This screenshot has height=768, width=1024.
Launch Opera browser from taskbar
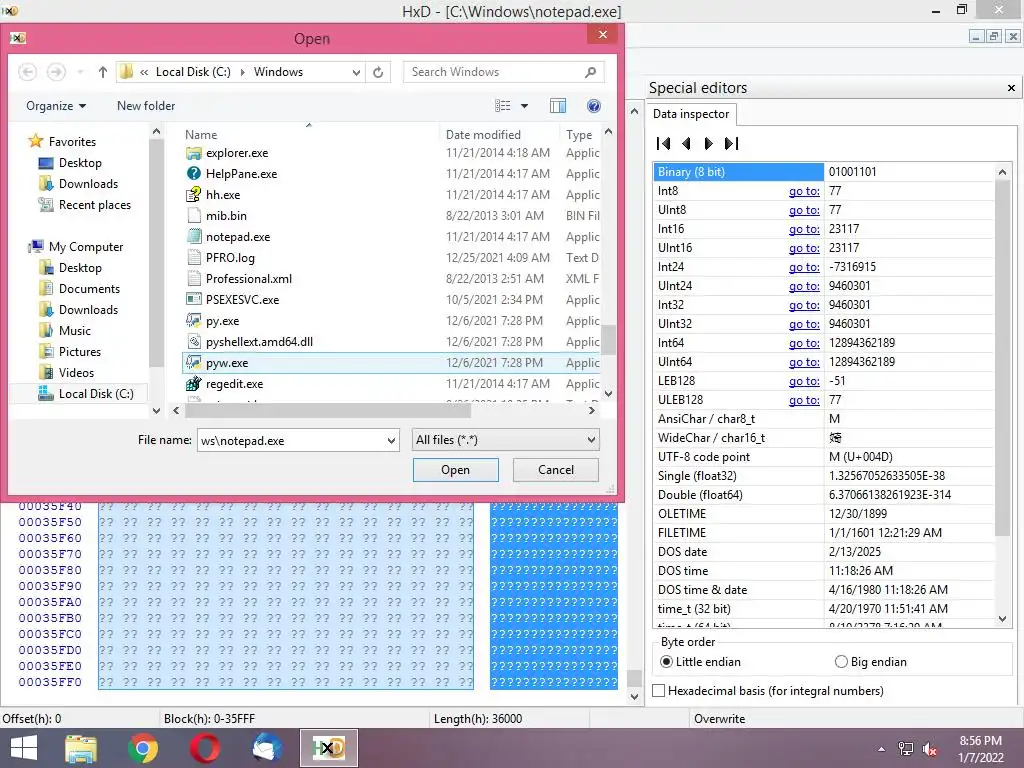point(204,748)
